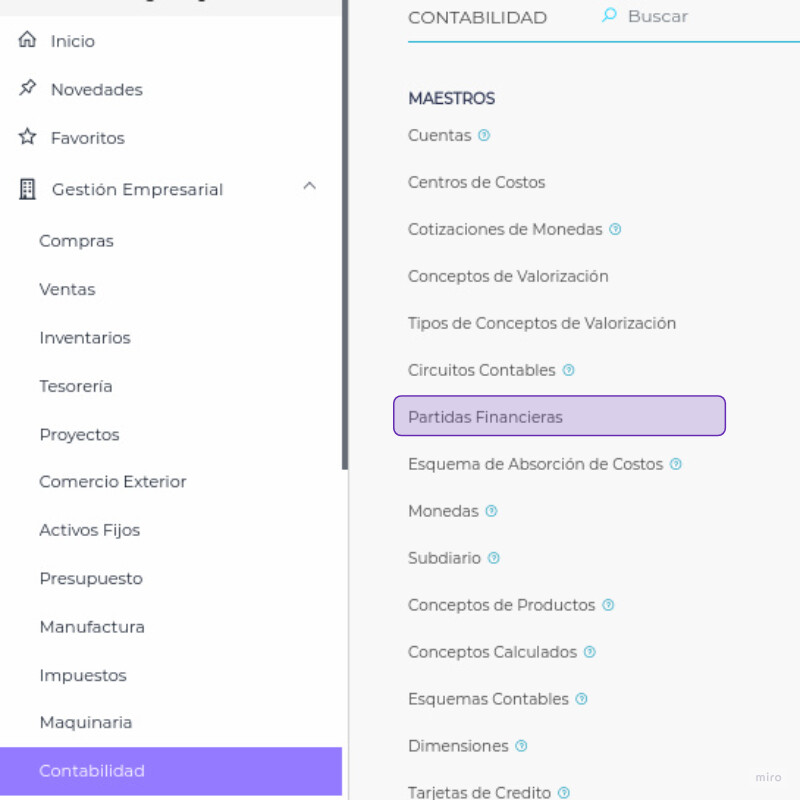Viewport: 800px width, 800px height.
Task: Open the Compras module
Action: pos(76,241)
